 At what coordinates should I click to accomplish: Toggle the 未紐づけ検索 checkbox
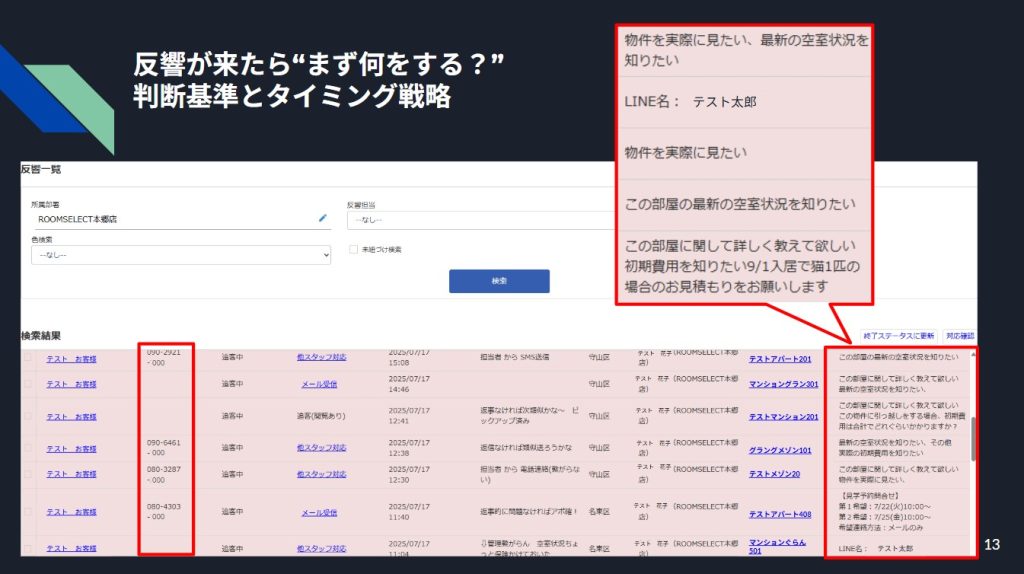(x=353, y=250)
